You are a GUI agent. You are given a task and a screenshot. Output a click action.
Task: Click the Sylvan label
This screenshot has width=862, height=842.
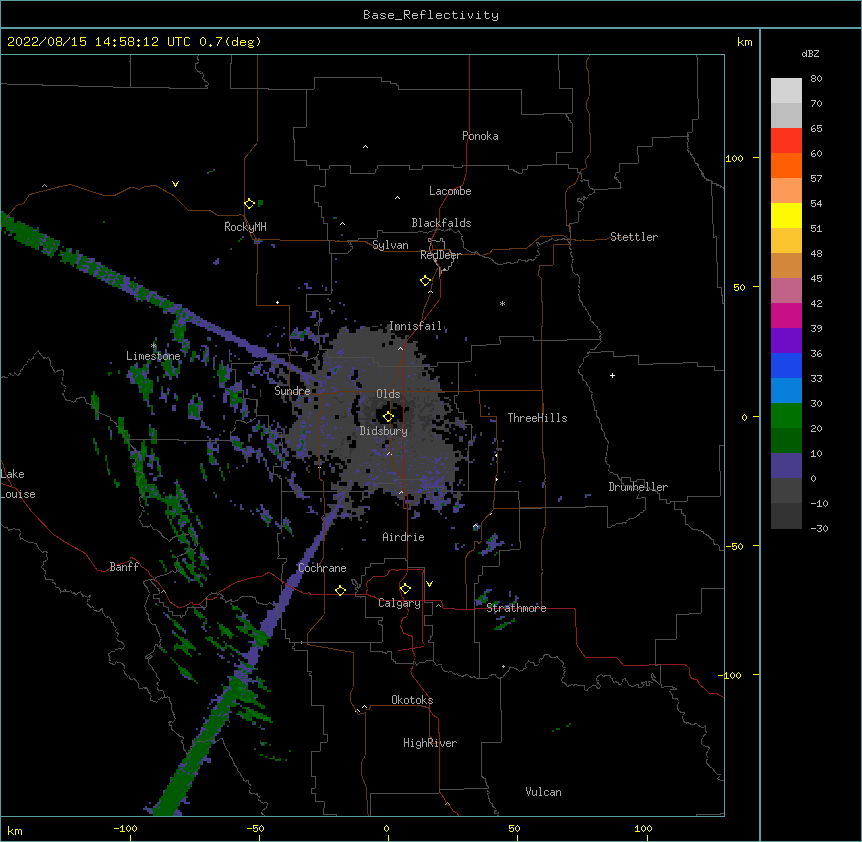(x=390, y=245)
